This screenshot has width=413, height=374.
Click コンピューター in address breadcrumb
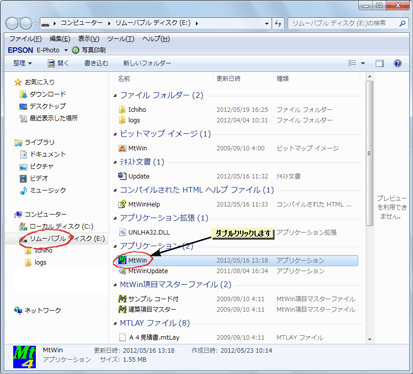(81, 23)
